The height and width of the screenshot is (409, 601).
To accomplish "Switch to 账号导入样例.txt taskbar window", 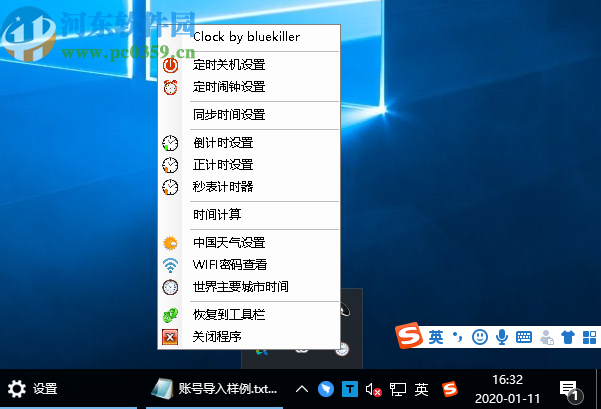I will pos(215,389).
